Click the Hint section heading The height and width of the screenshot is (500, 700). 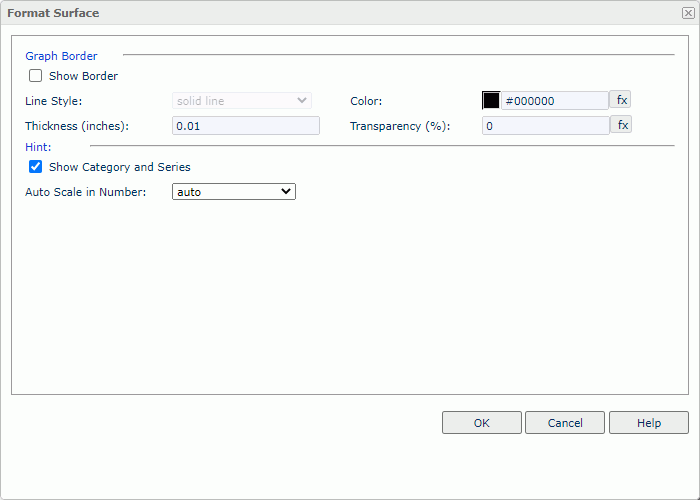[38, 147]
